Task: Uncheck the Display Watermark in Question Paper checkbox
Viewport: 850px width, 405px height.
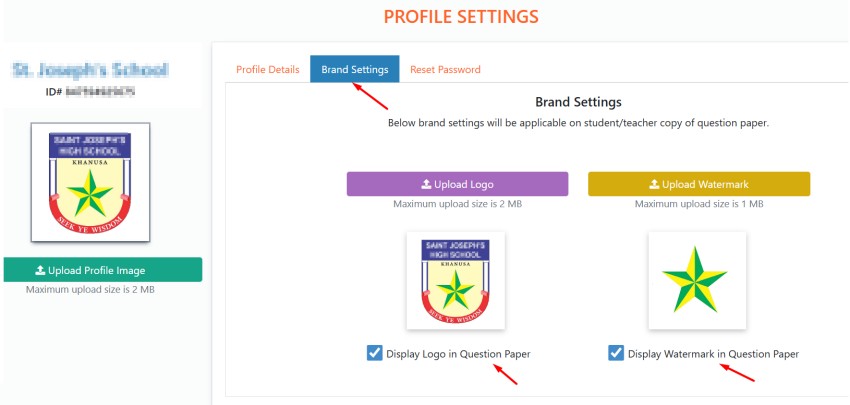Action: [616, 353]
